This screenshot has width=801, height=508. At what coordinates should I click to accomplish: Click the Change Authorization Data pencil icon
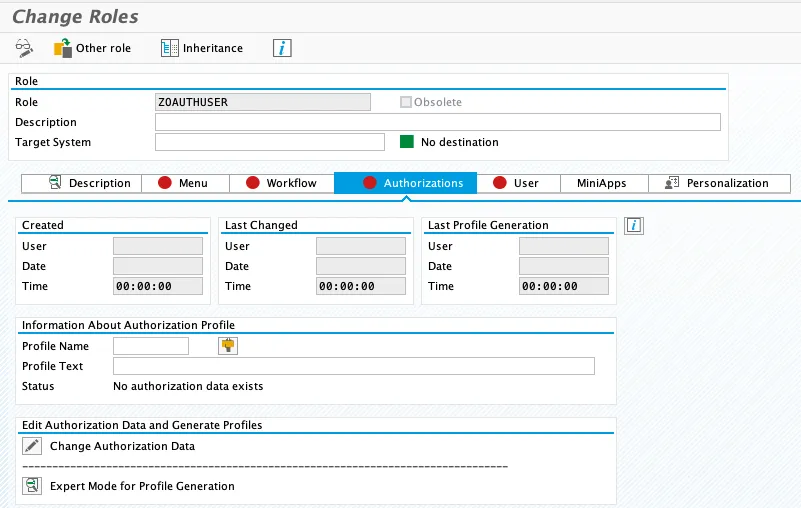[x=32, y=446]
